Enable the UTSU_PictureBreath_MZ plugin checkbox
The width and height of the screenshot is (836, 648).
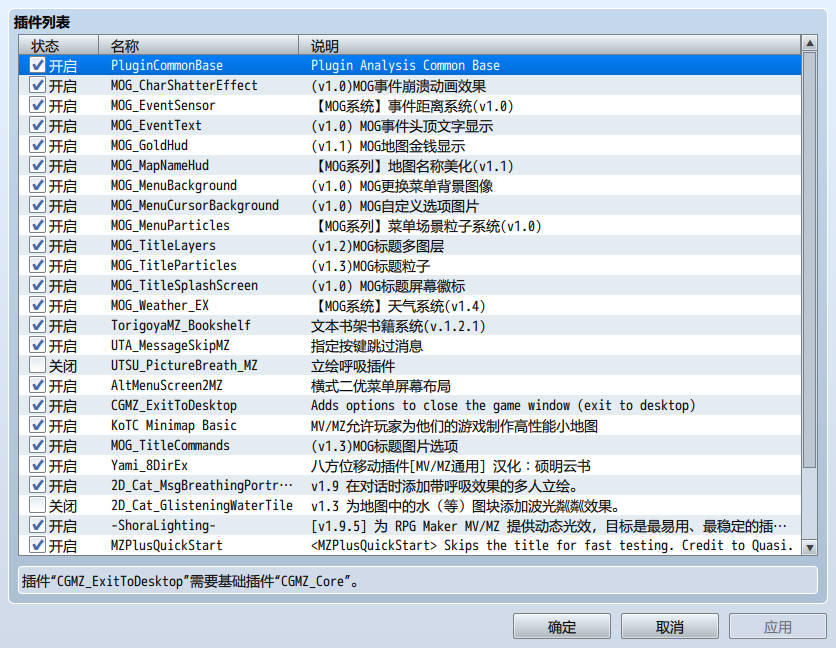click(37, 365)
